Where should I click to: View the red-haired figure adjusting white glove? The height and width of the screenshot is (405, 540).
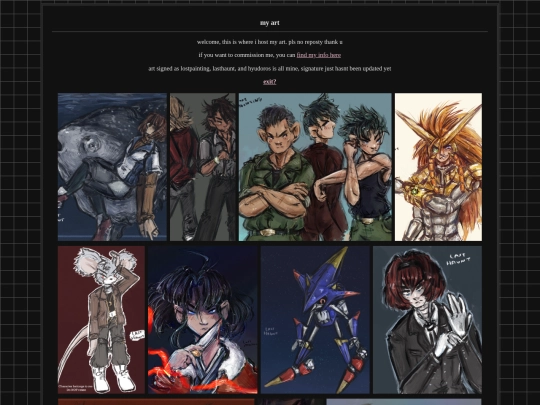[427, 320]
